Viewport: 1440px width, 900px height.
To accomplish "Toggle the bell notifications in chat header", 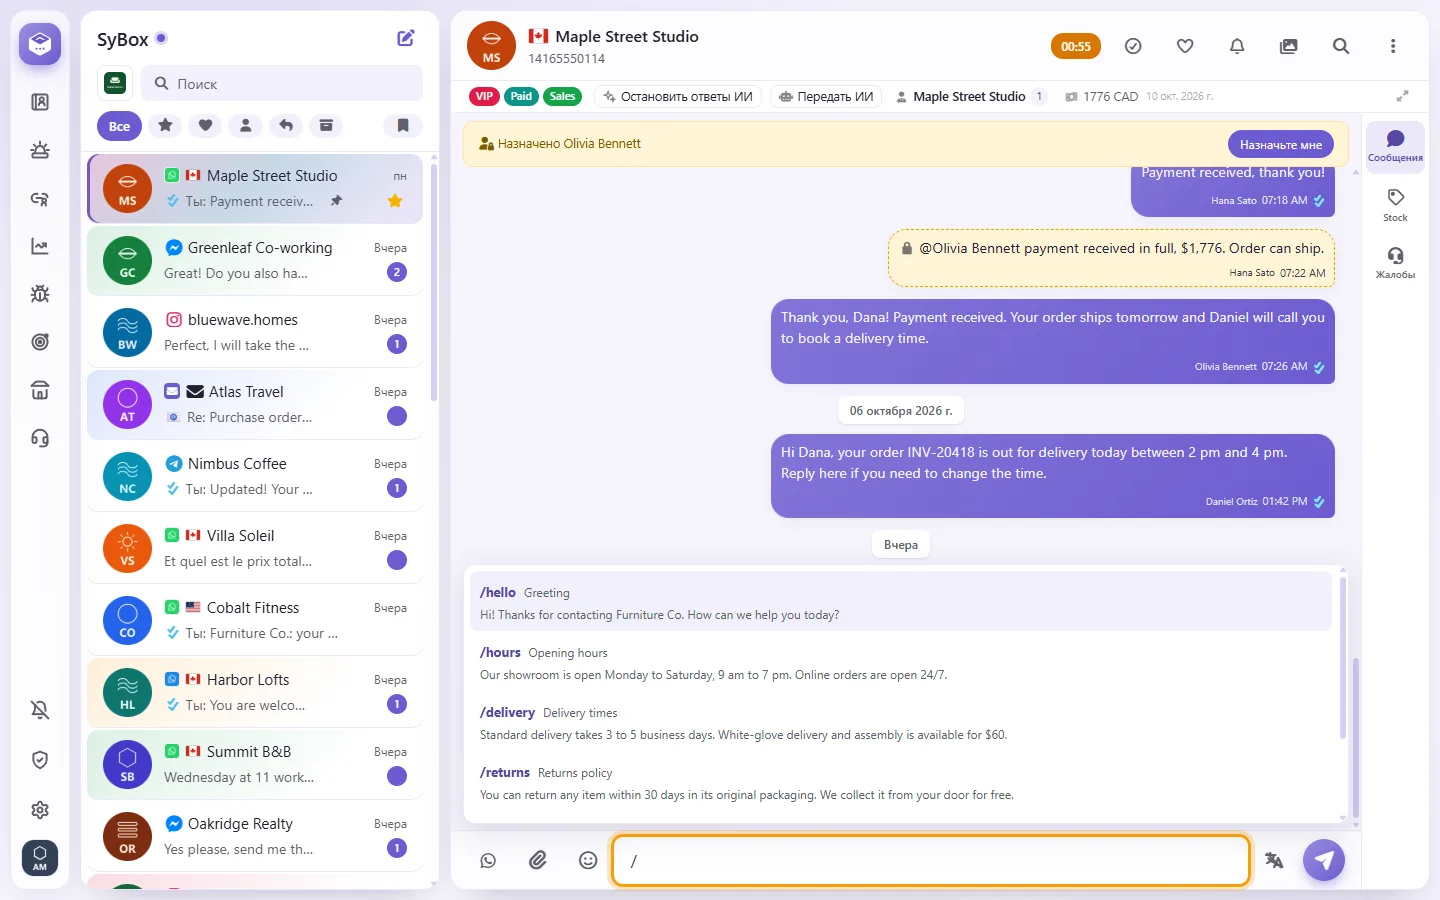I will click(1237, 46).
